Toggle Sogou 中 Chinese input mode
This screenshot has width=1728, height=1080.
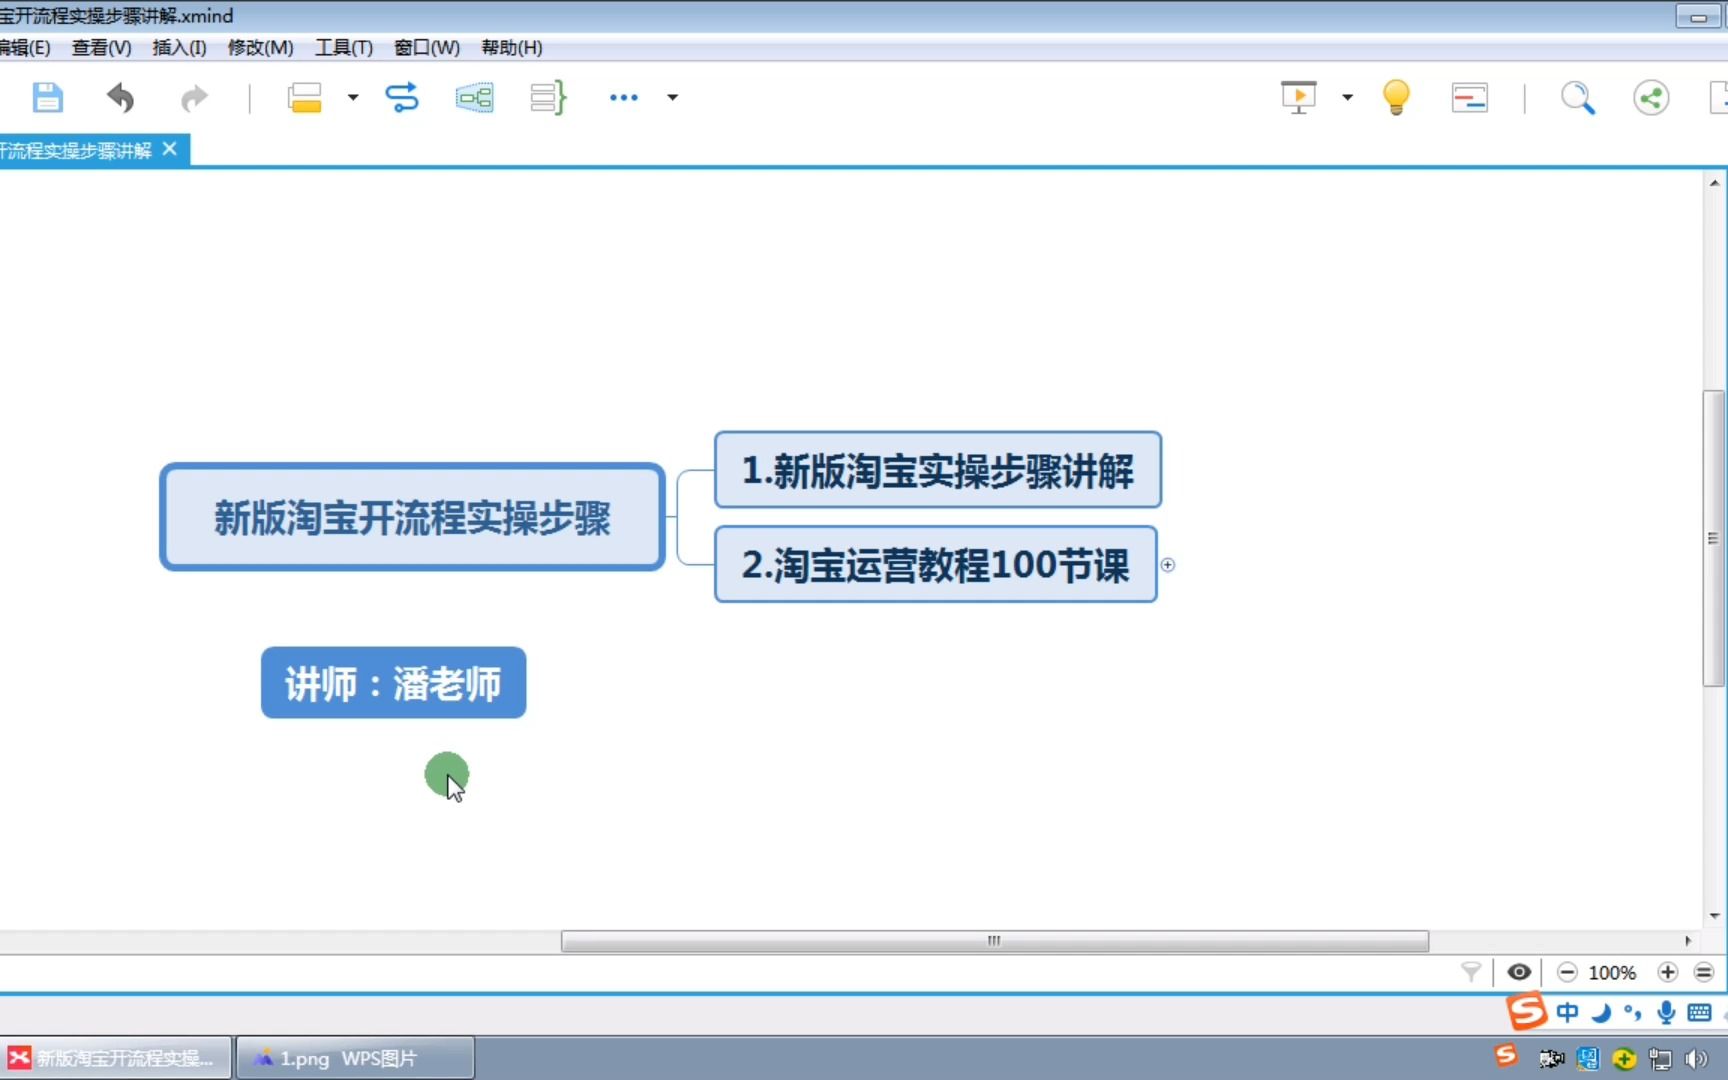(x=1567, y=1012)
